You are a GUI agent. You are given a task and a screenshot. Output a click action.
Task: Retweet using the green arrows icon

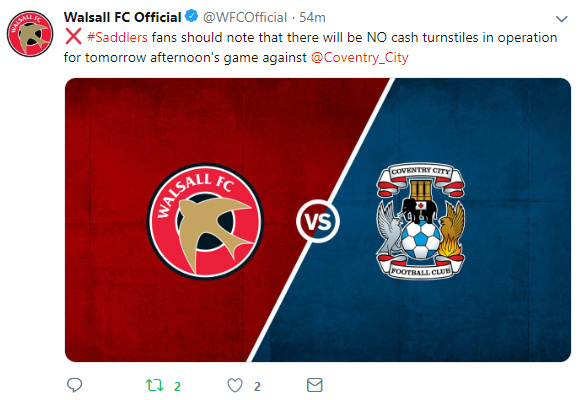point(154,385)
